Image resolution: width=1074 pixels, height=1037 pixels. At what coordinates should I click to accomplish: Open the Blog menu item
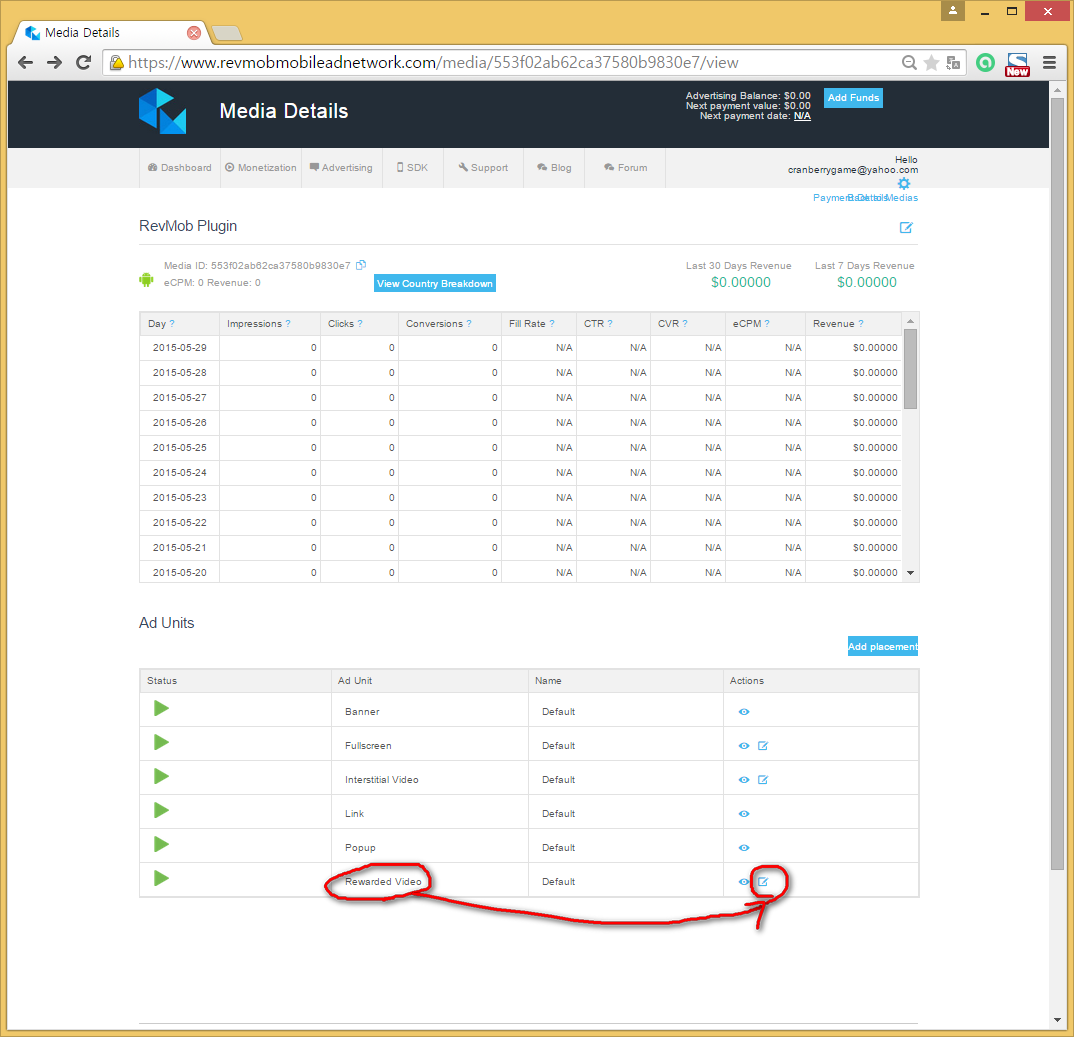tap(554, 168)
